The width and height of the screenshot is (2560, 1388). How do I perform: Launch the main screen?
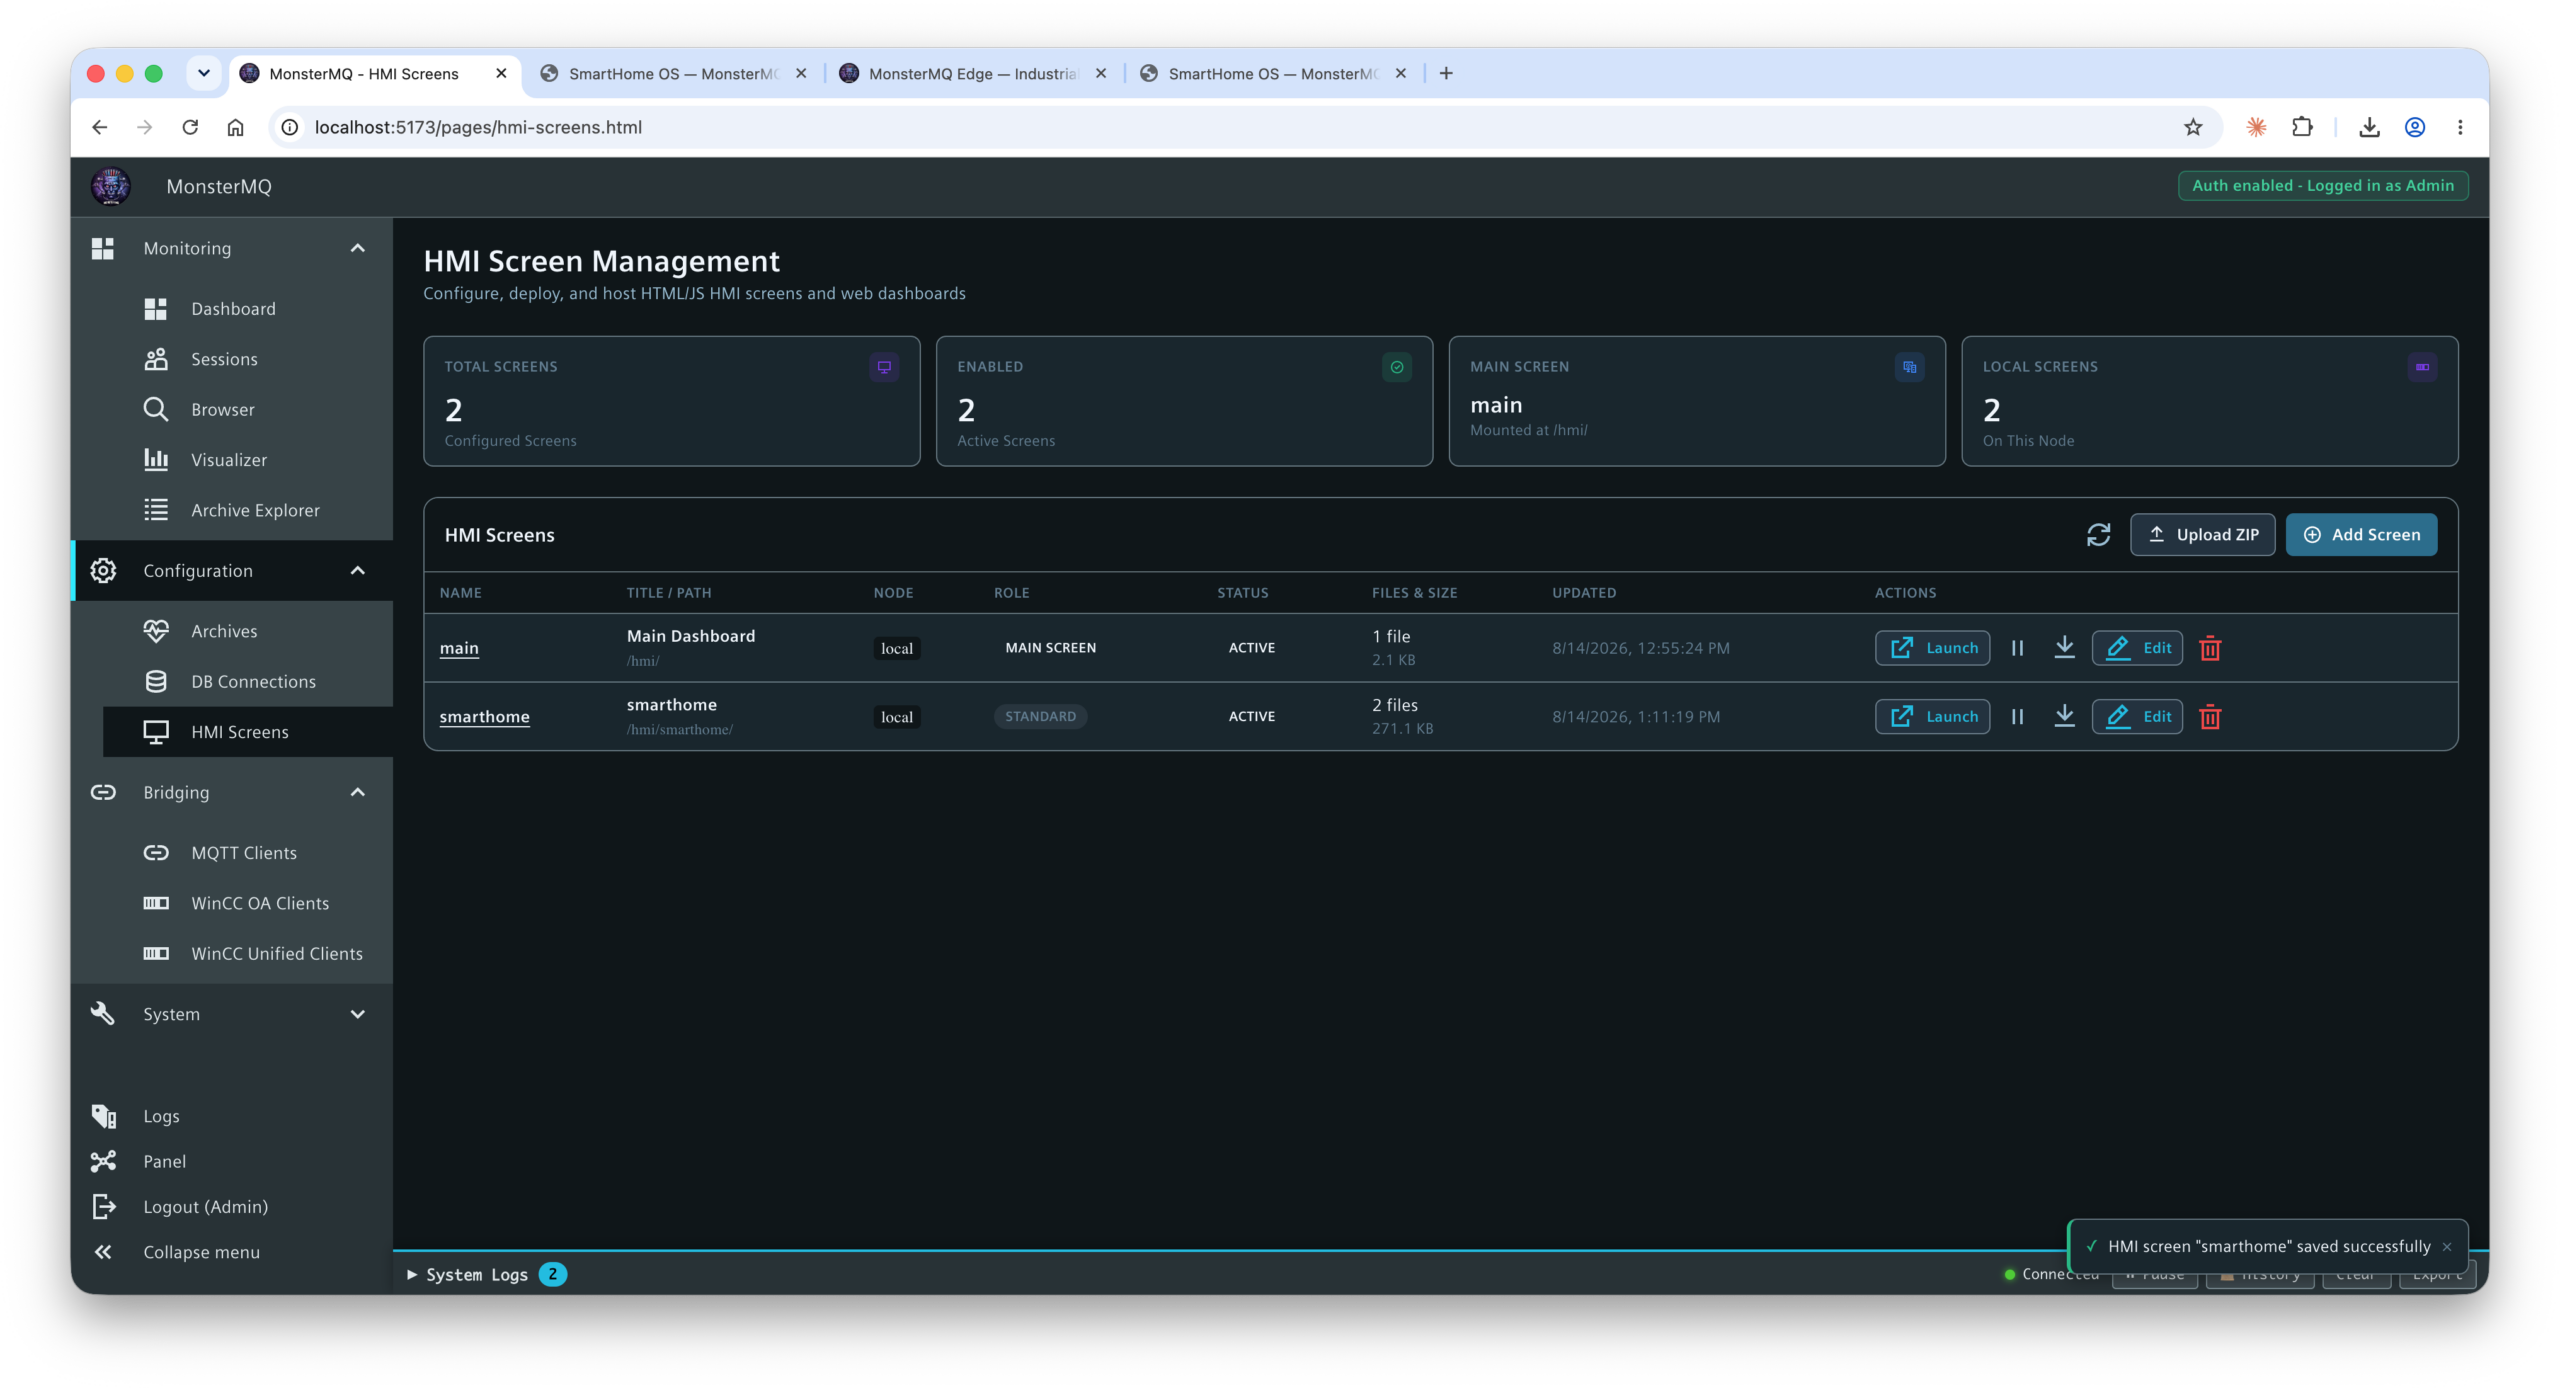(1932, 648)
